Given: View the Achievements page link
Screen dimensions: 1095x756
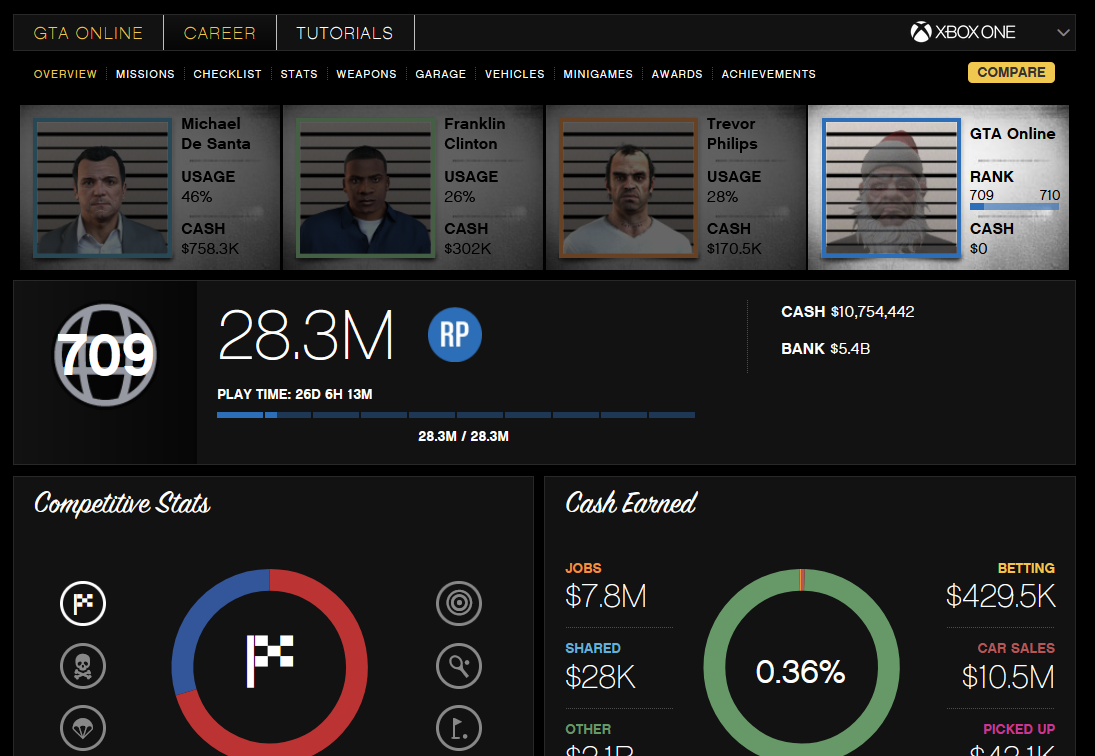Looking at the screenshot, I should [768, 74].
